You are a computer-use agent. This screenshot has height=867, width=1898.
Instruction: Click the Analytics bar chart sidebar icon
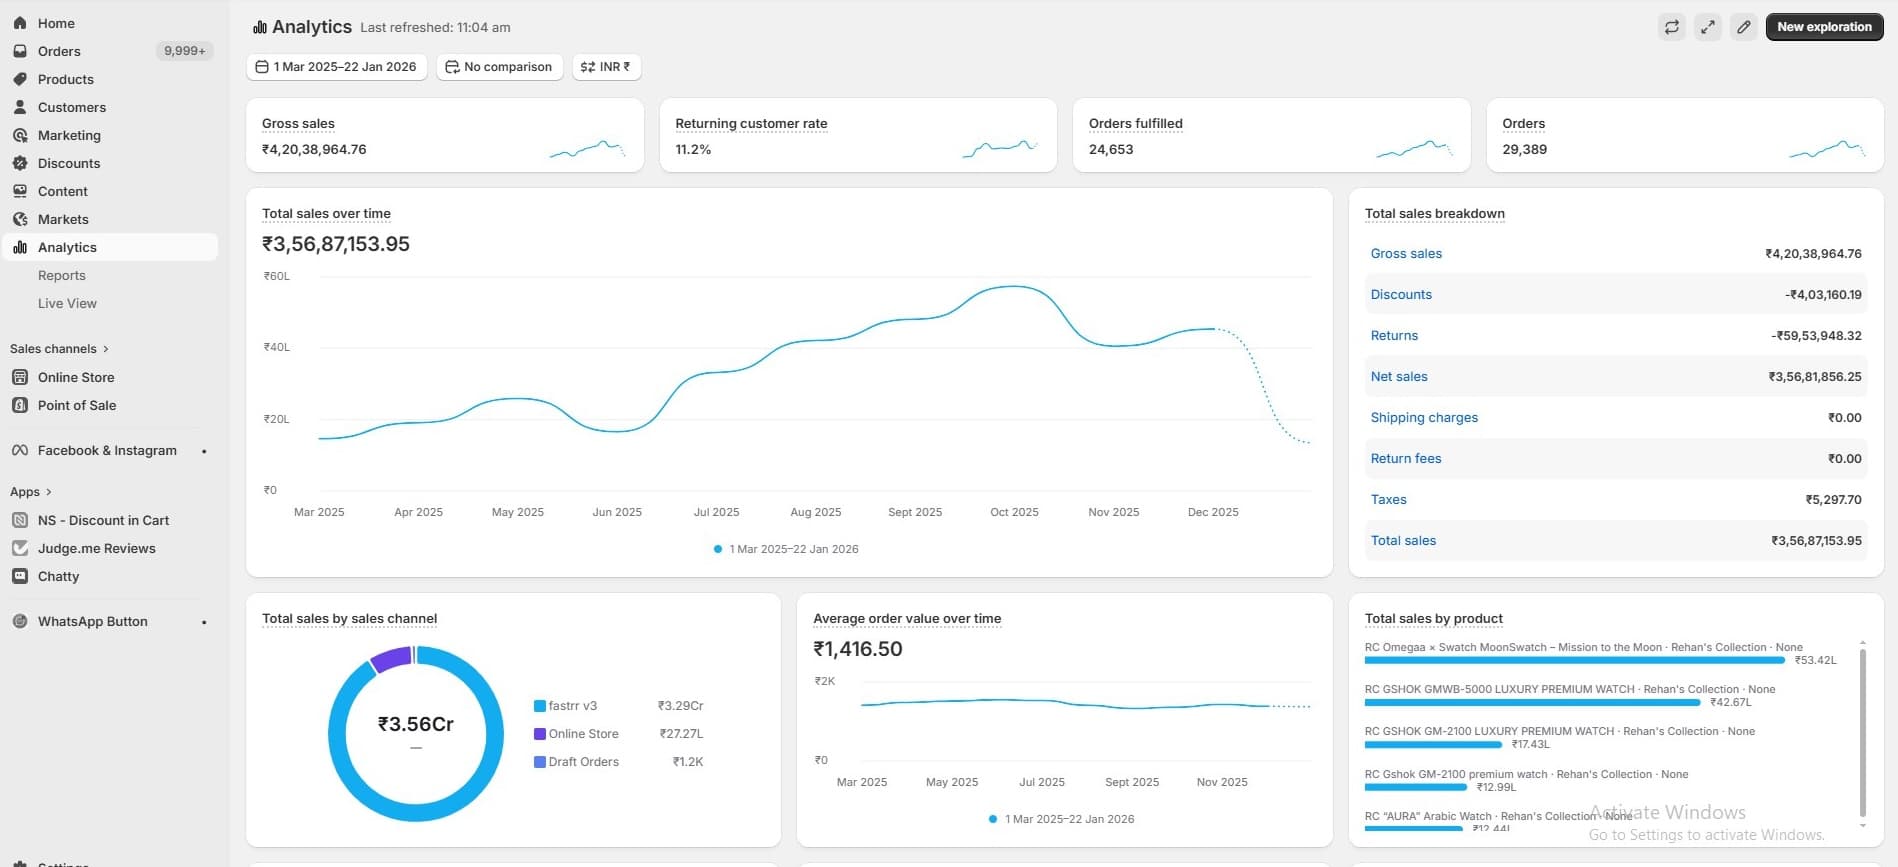pos(20,247)
